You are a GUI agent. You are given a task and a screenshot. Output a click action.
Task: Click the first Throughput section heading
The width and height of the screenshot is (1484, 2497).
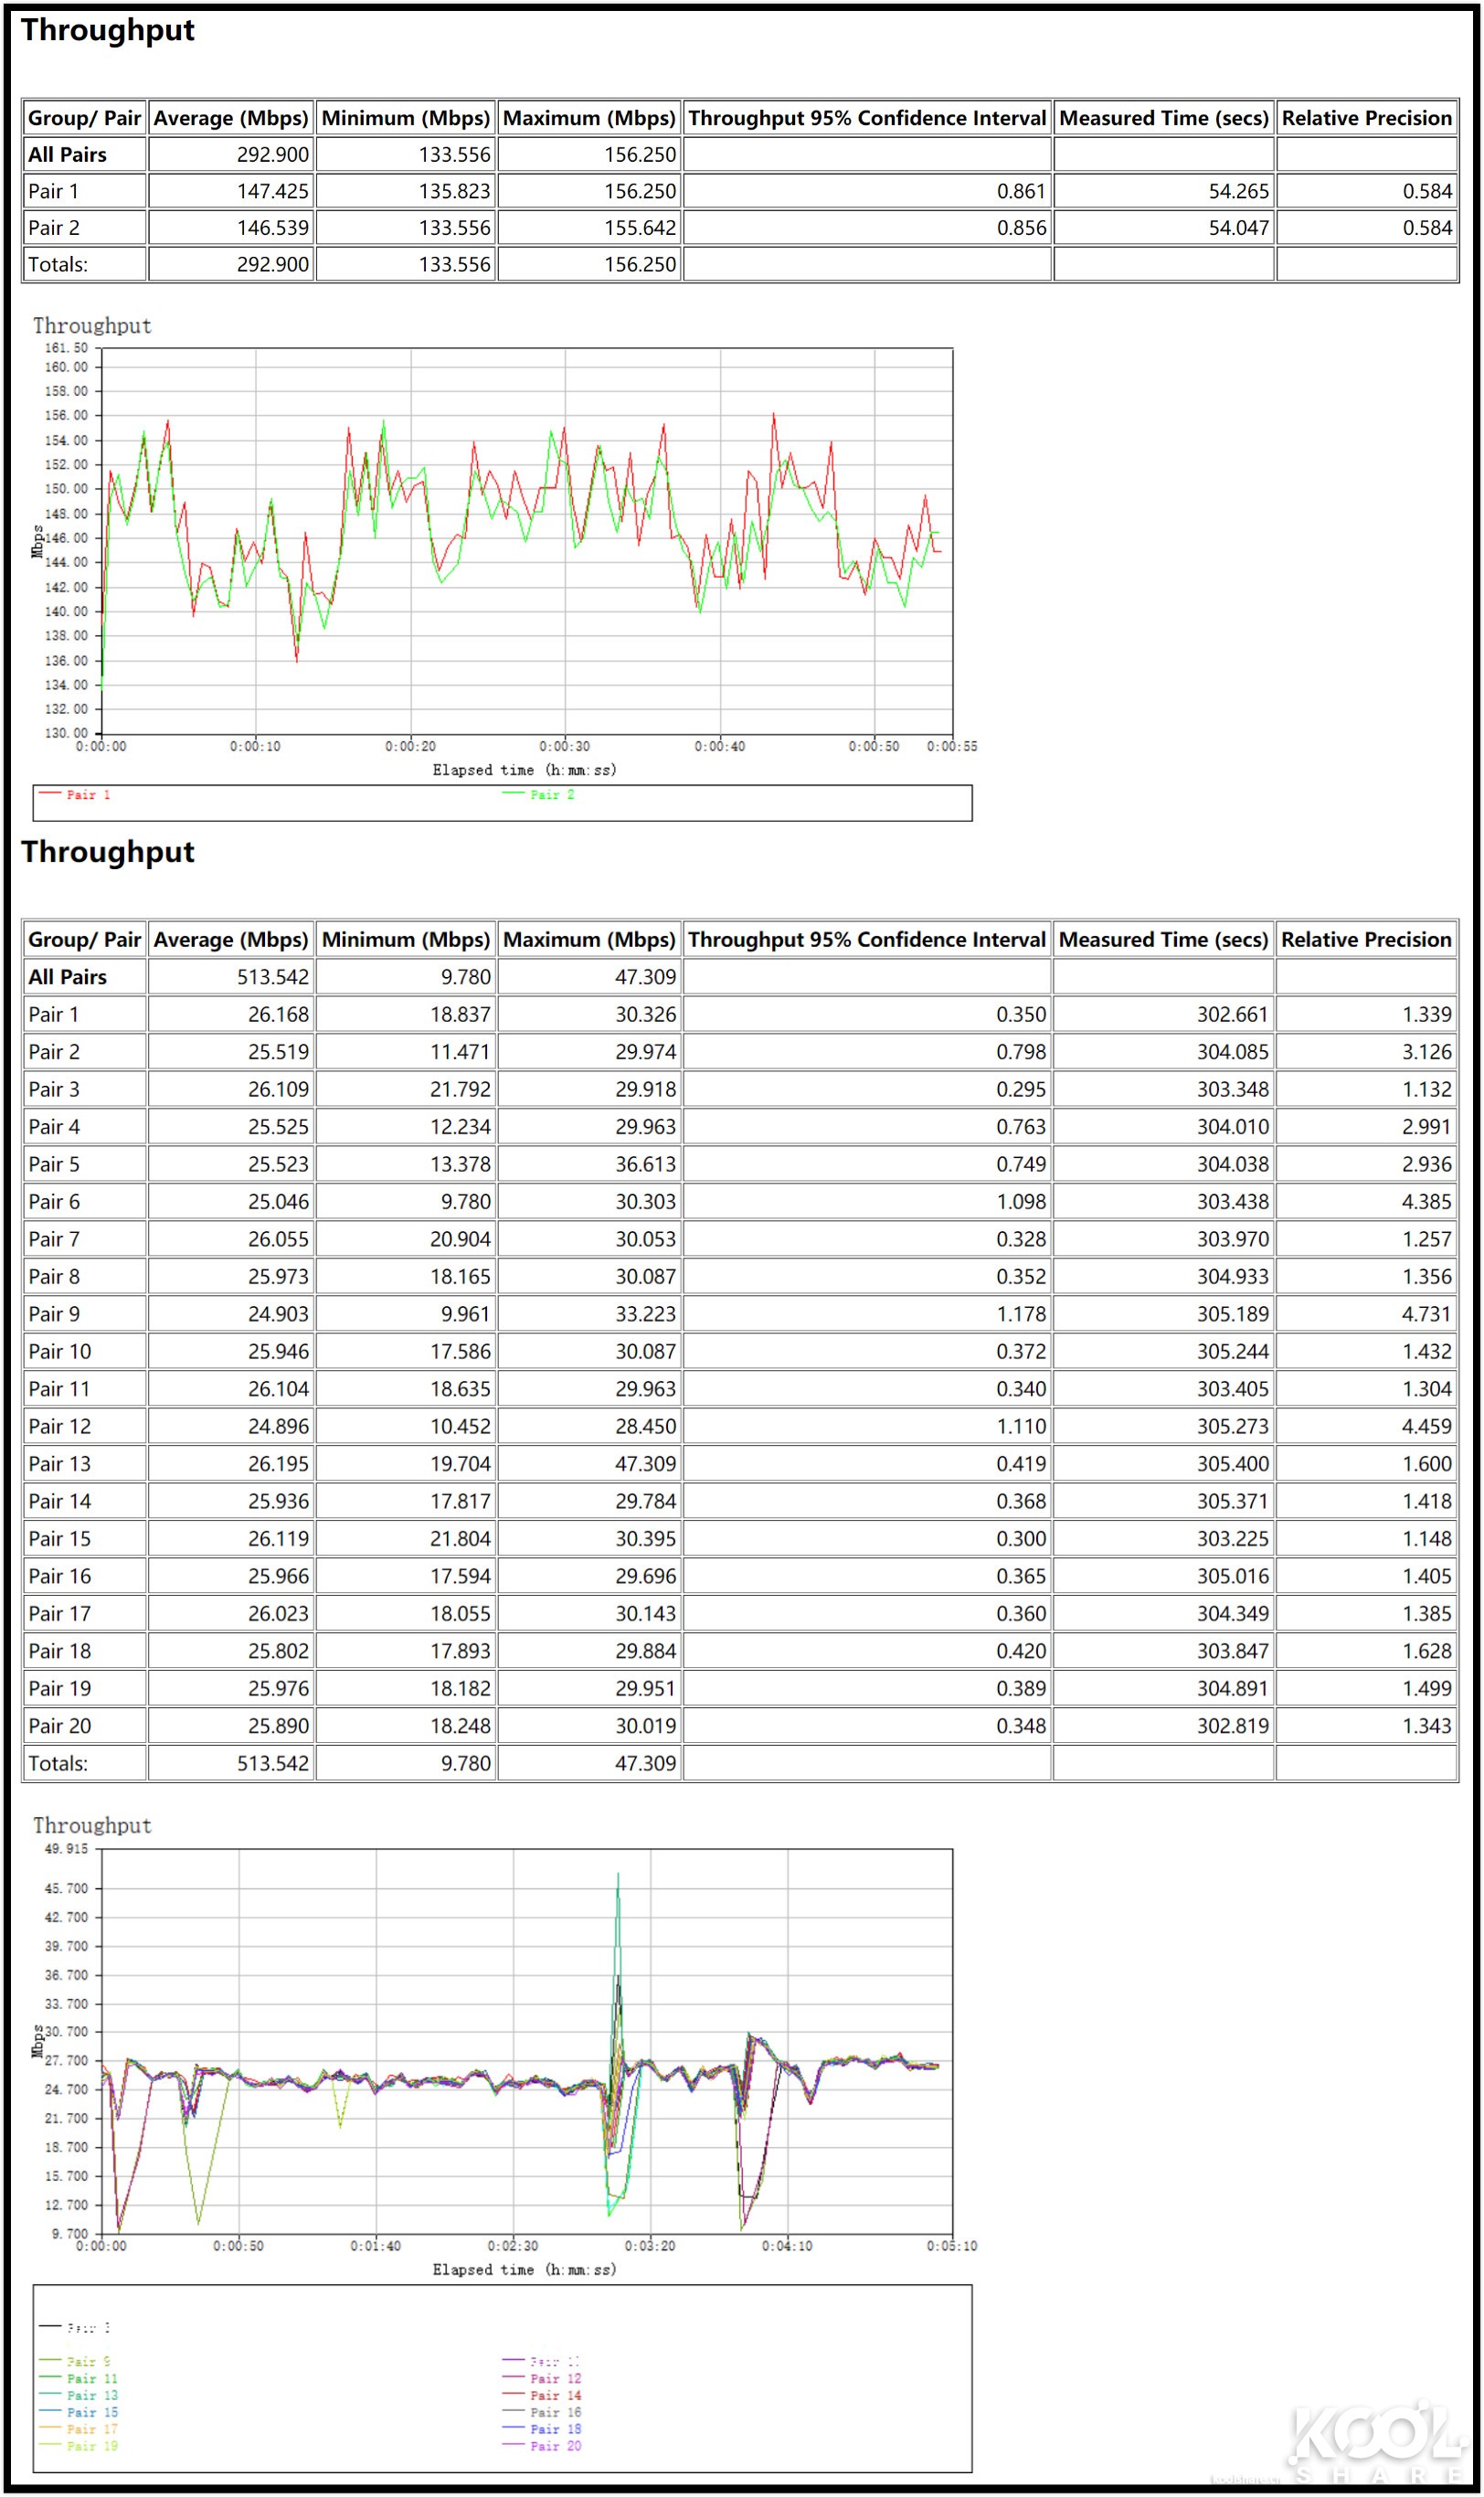[105, 30]
